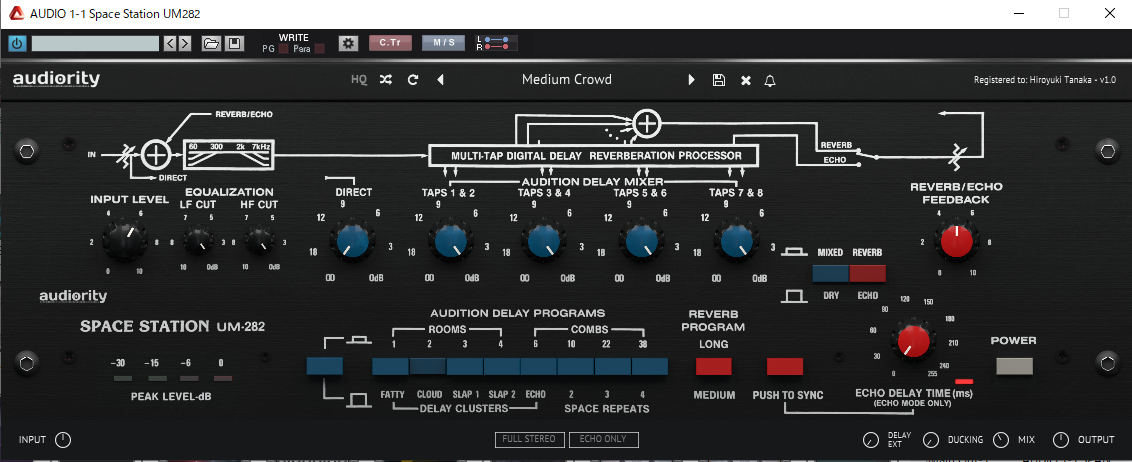The image size is (1132, 462).
Task: Click the bottom INPUT trim knob
Action: pos(63,440)
